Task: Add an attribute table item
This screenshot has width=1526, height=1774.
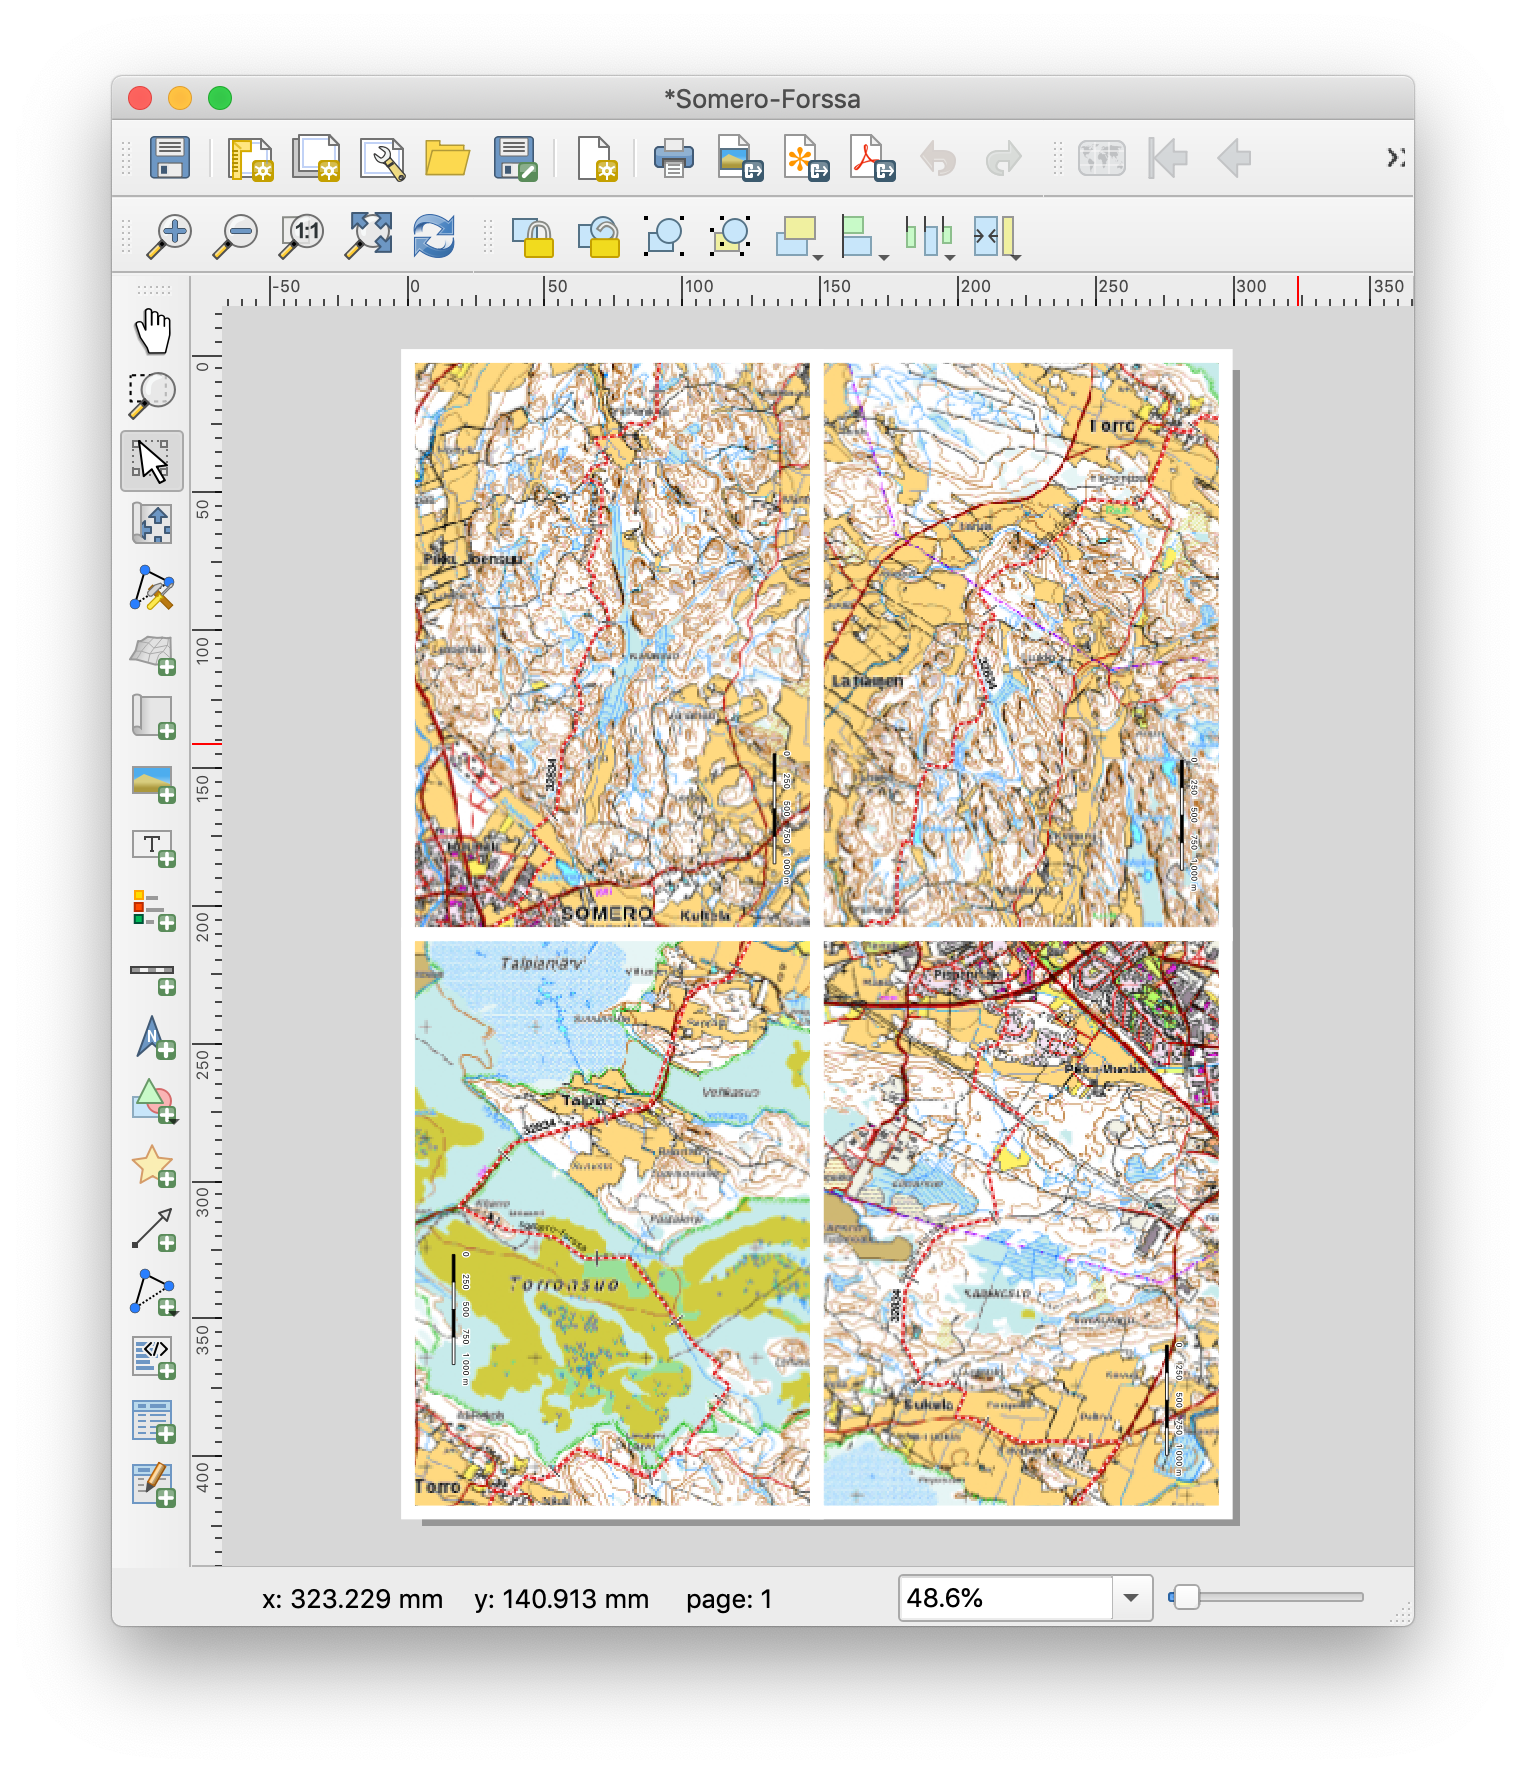Action: (153, 1421)
